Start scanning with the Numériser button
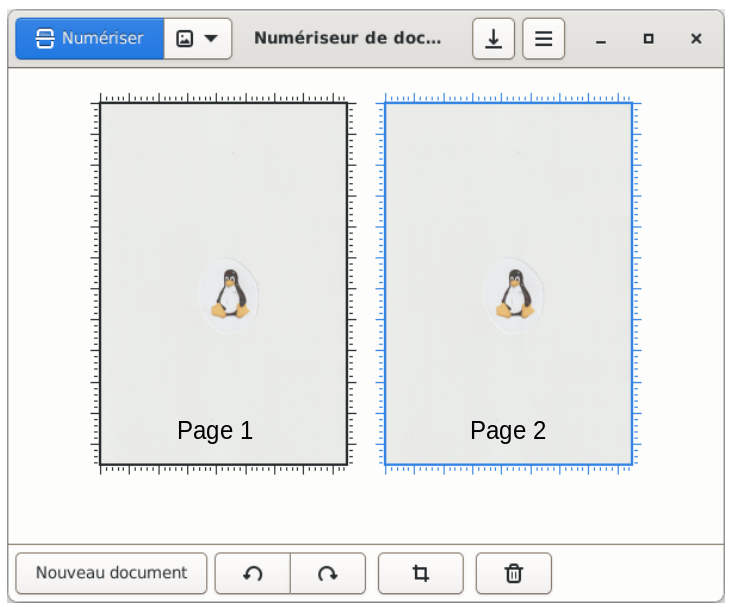 coord(90,39)
